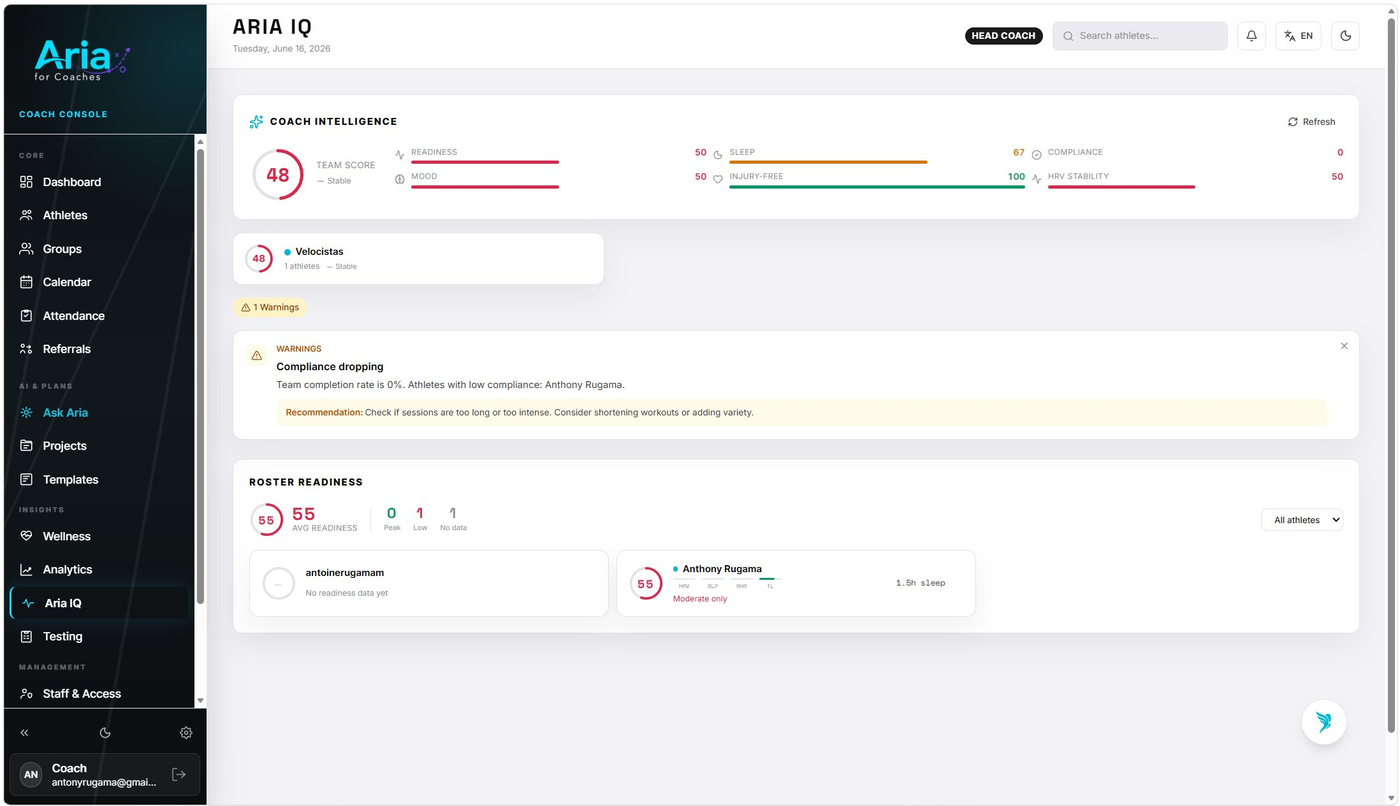Image resolution: width=1400 pixels, height=806 pixels.
Task: Toggle dark mode from sidebar moon icon
Action: click(x=105, y=733)
